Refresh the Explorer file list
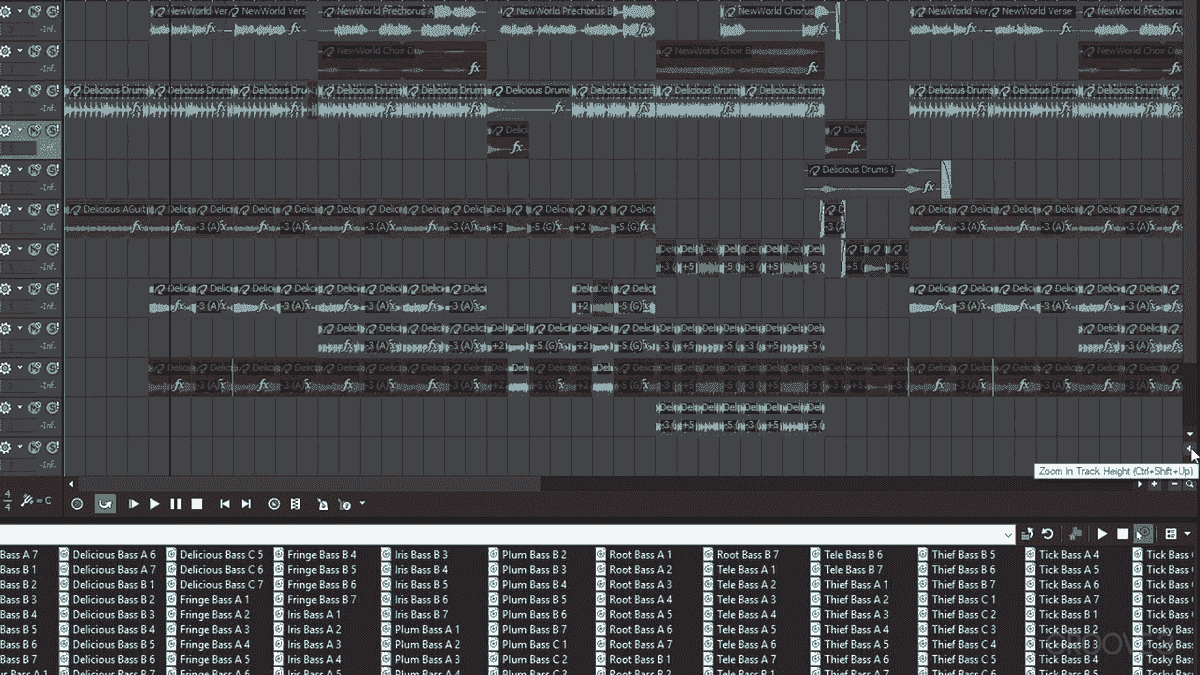Image resolution: width=1200 pixels, height=675 pixels. pyautogui.click(x=1047, y=534)
